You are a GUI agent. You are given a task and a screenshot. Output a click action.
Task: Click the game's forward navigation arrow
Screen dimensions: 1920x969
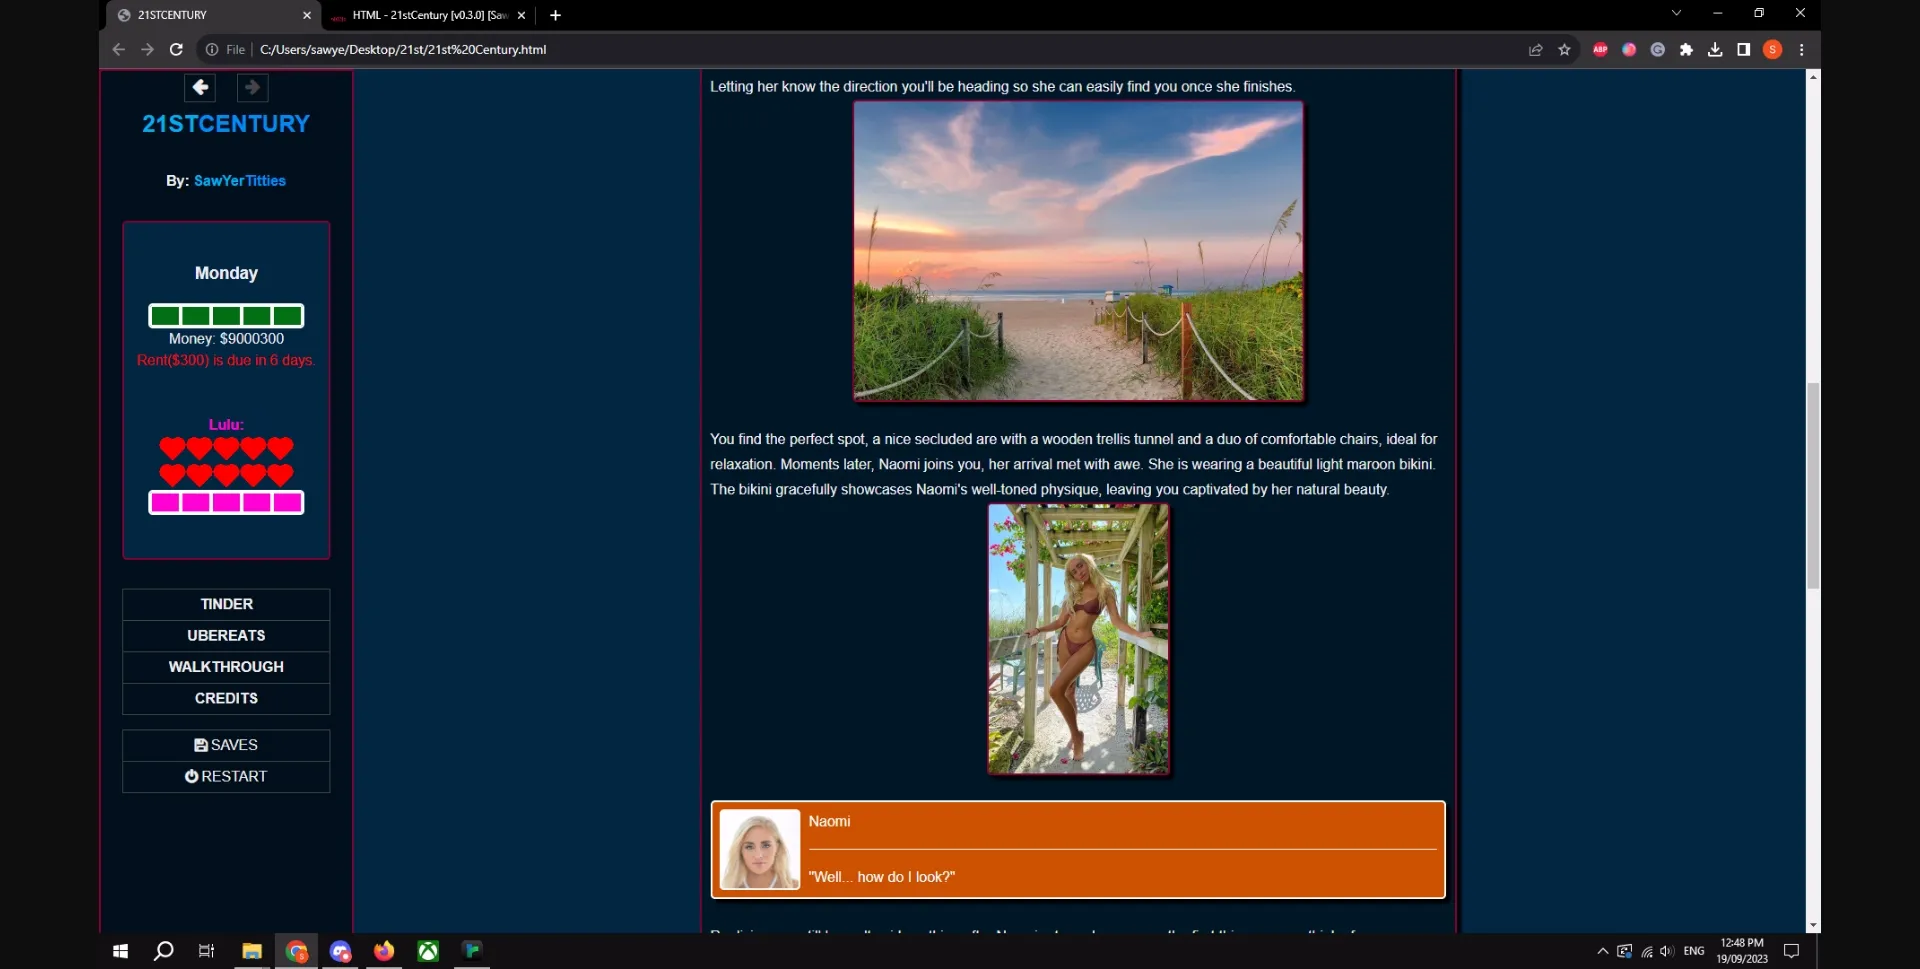(x=252, y=88)
